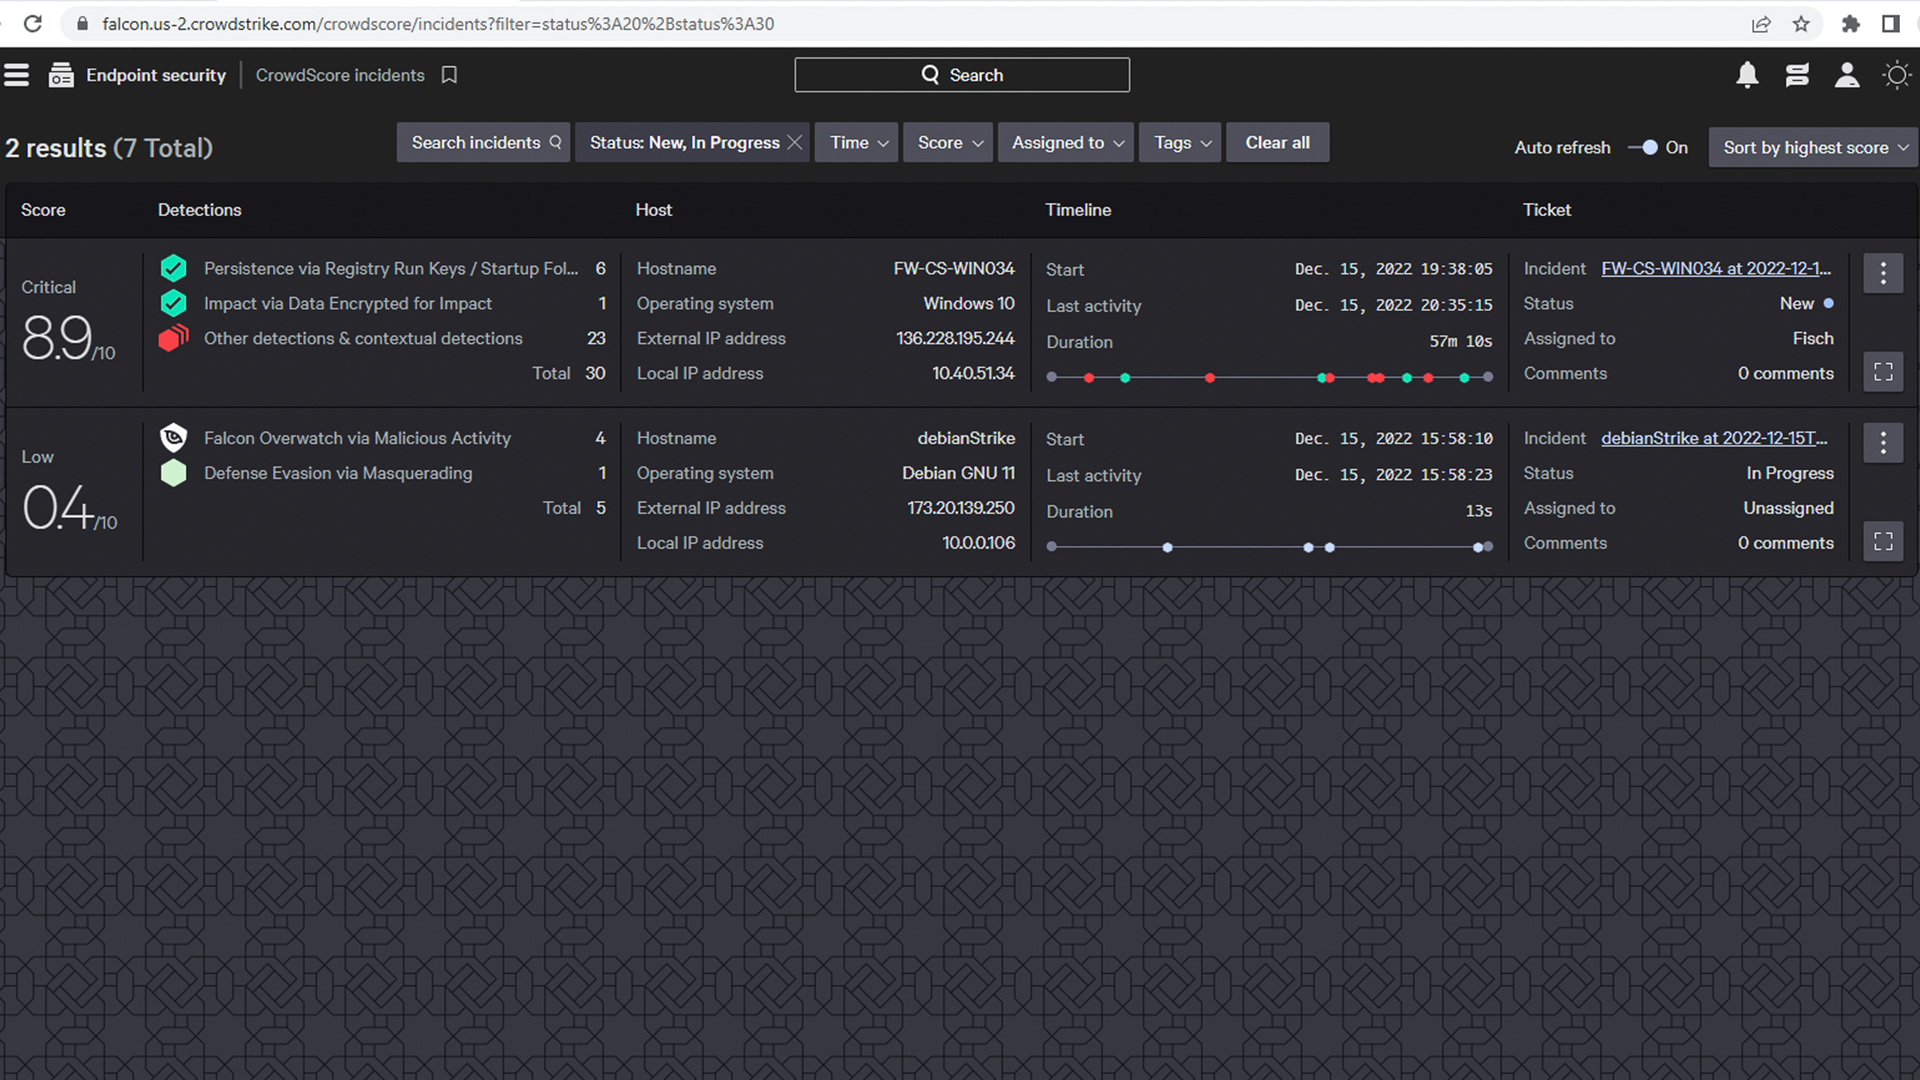The height and width of the screenshot is (1080, 1920).
Task: Select Impact via Data Encrypted for Impact
Action: pos(348,303)
